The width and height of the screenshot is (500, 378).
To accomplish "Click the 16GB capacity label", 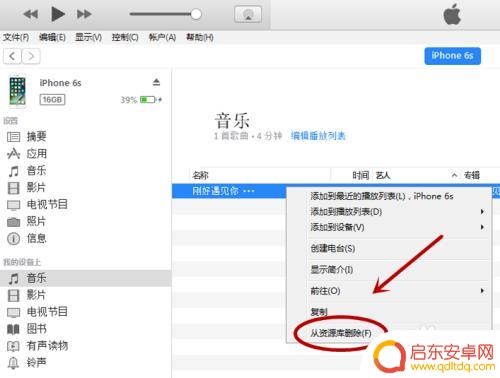I will [52, 100].
